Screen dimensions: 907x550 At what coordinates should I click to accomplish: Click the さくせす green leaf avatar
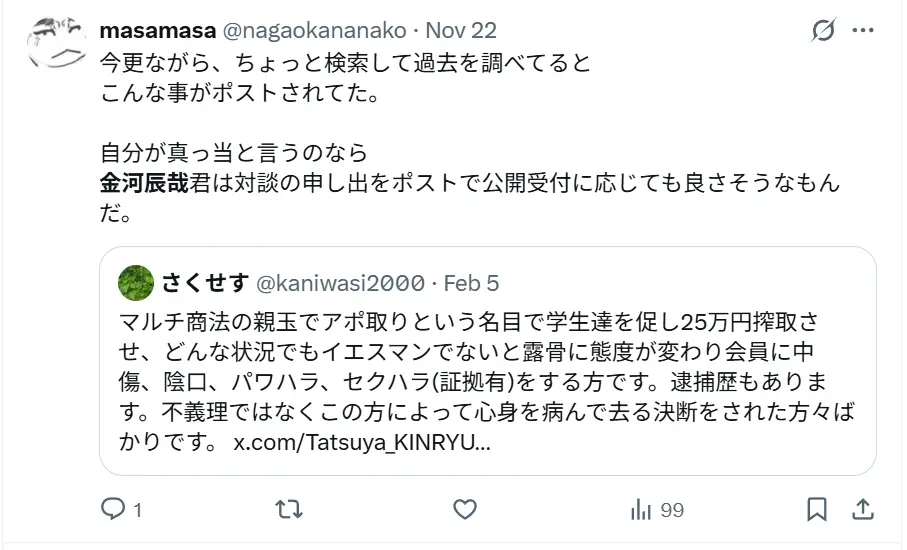tap(136, 283)
